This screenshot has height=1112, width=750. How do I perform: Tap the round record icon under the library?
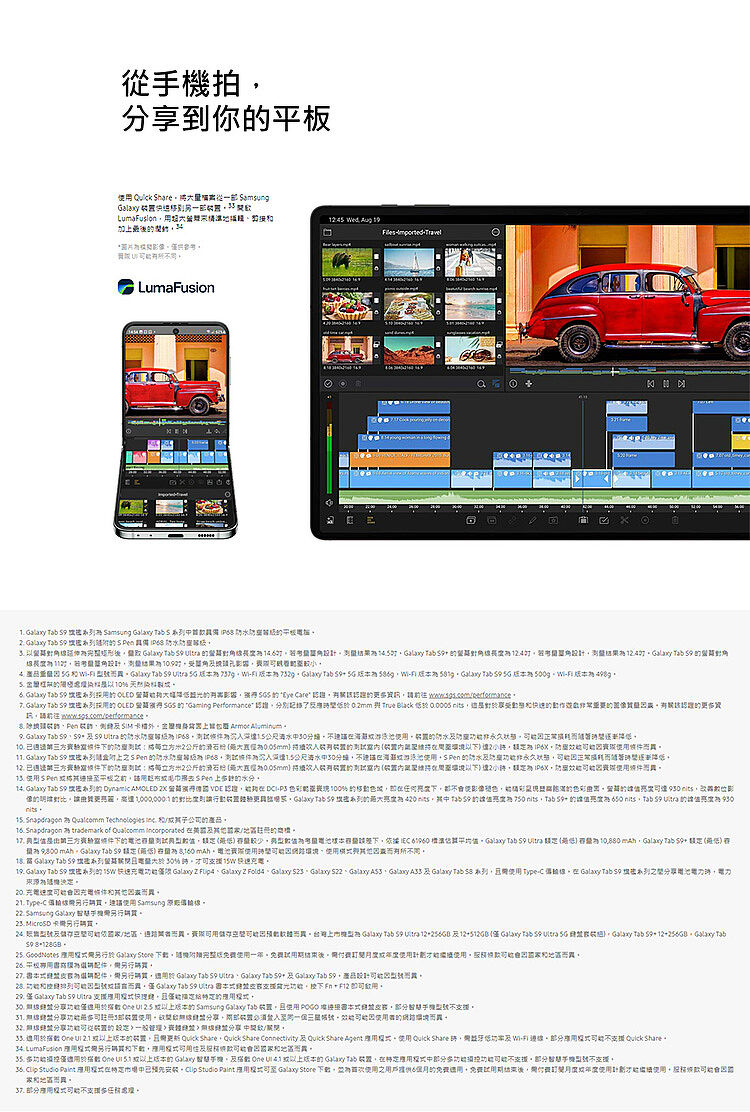(343, 384)
